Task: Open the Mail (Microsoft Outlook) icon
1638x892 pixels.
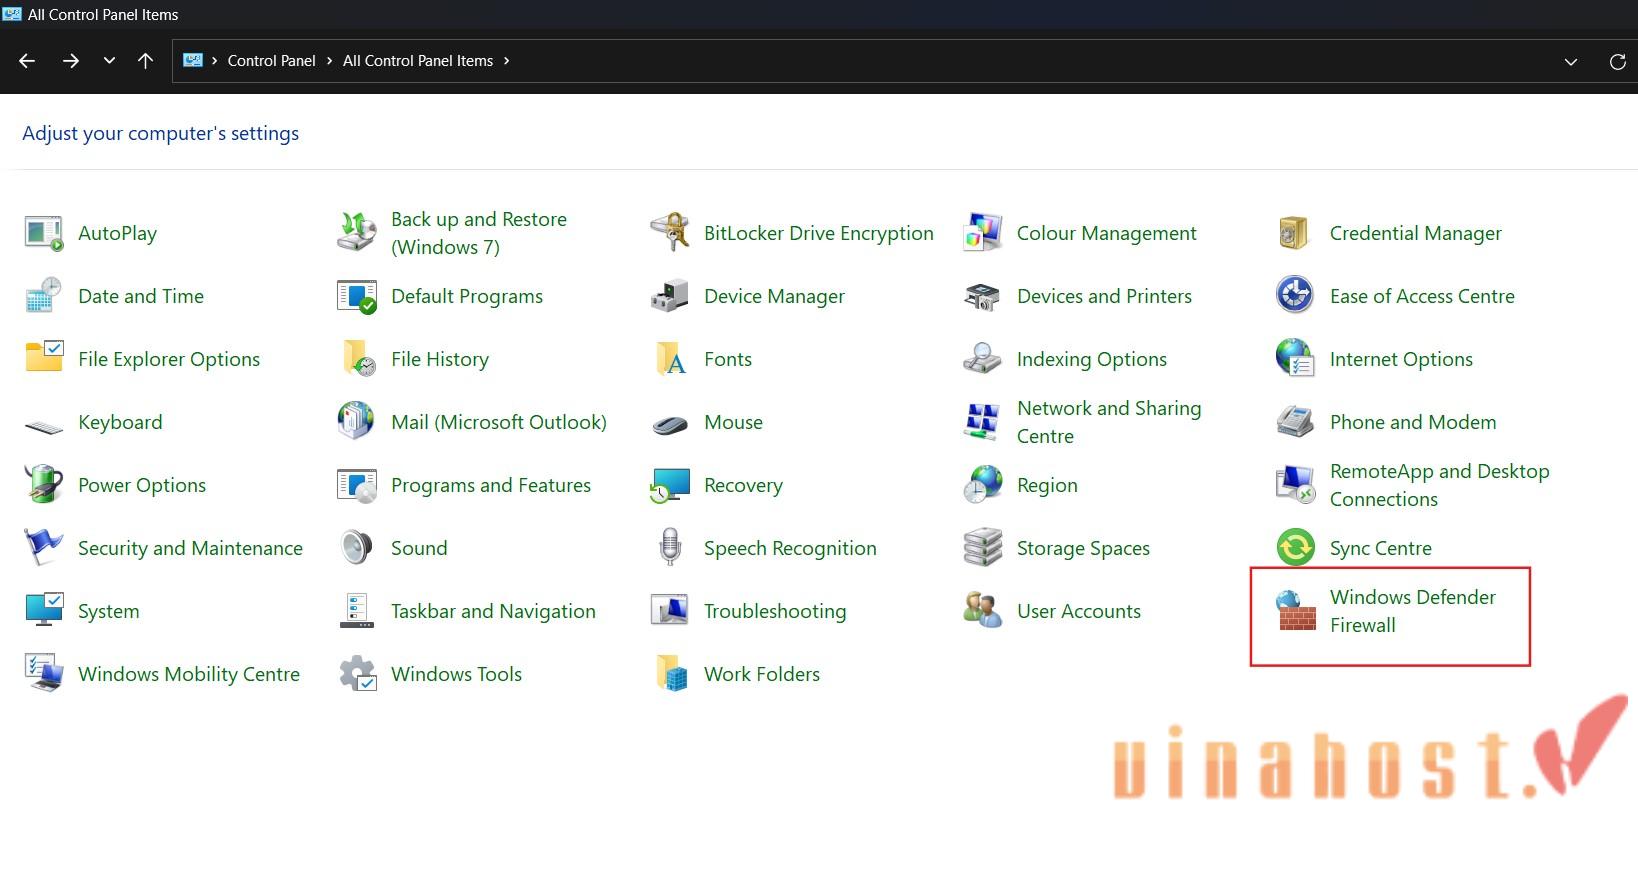Action: (x=356, y=421)
